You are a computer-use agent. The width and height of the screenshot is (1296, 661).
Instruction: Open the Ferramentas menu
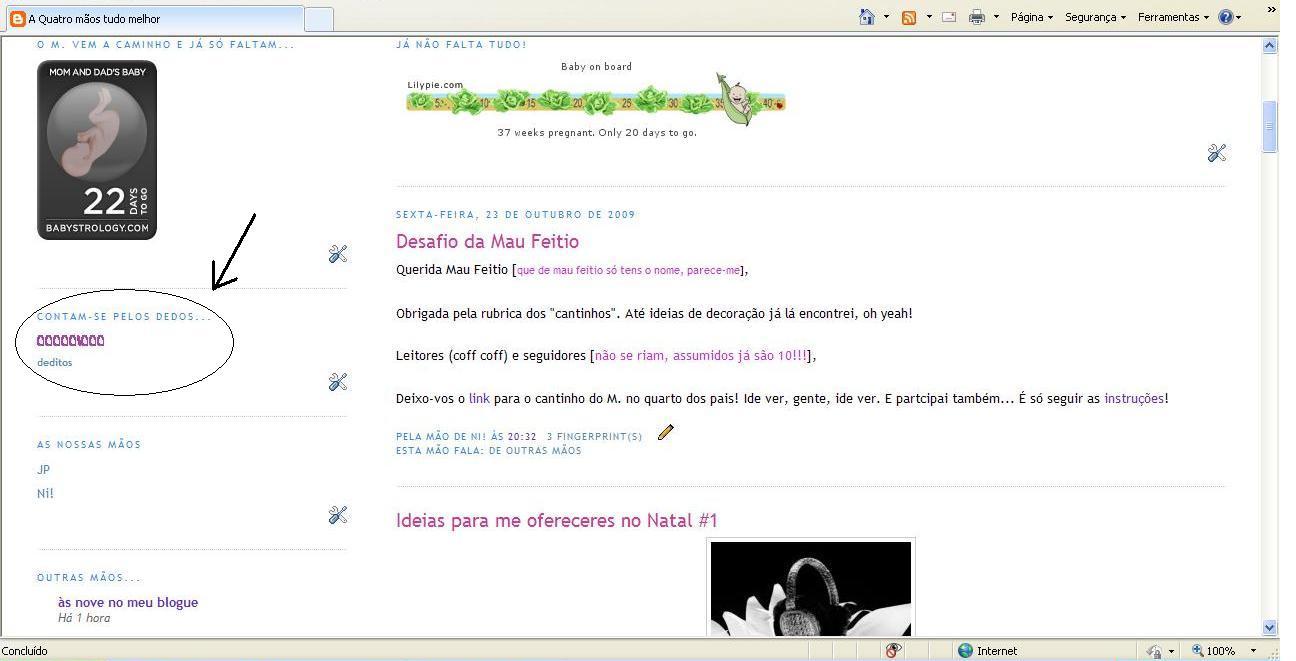click(x=1173, y=17)
